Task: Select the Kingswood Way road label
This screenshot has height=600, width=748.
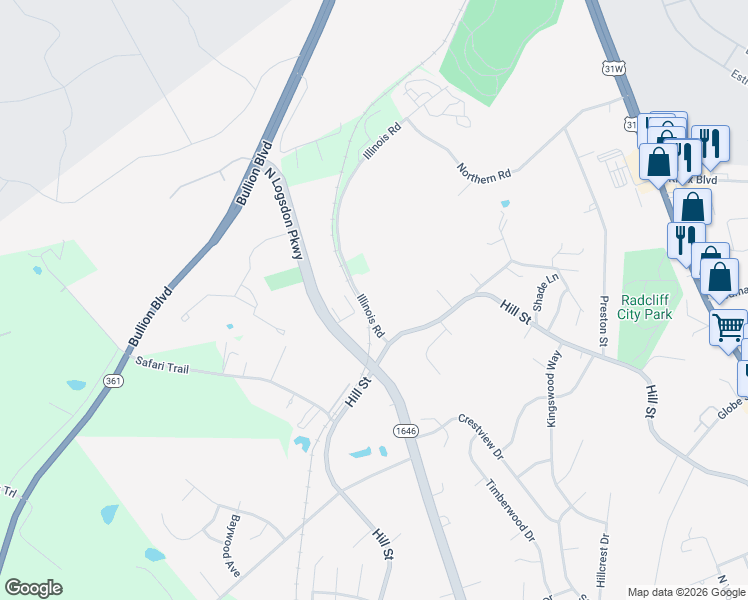Action: (553, 389)
